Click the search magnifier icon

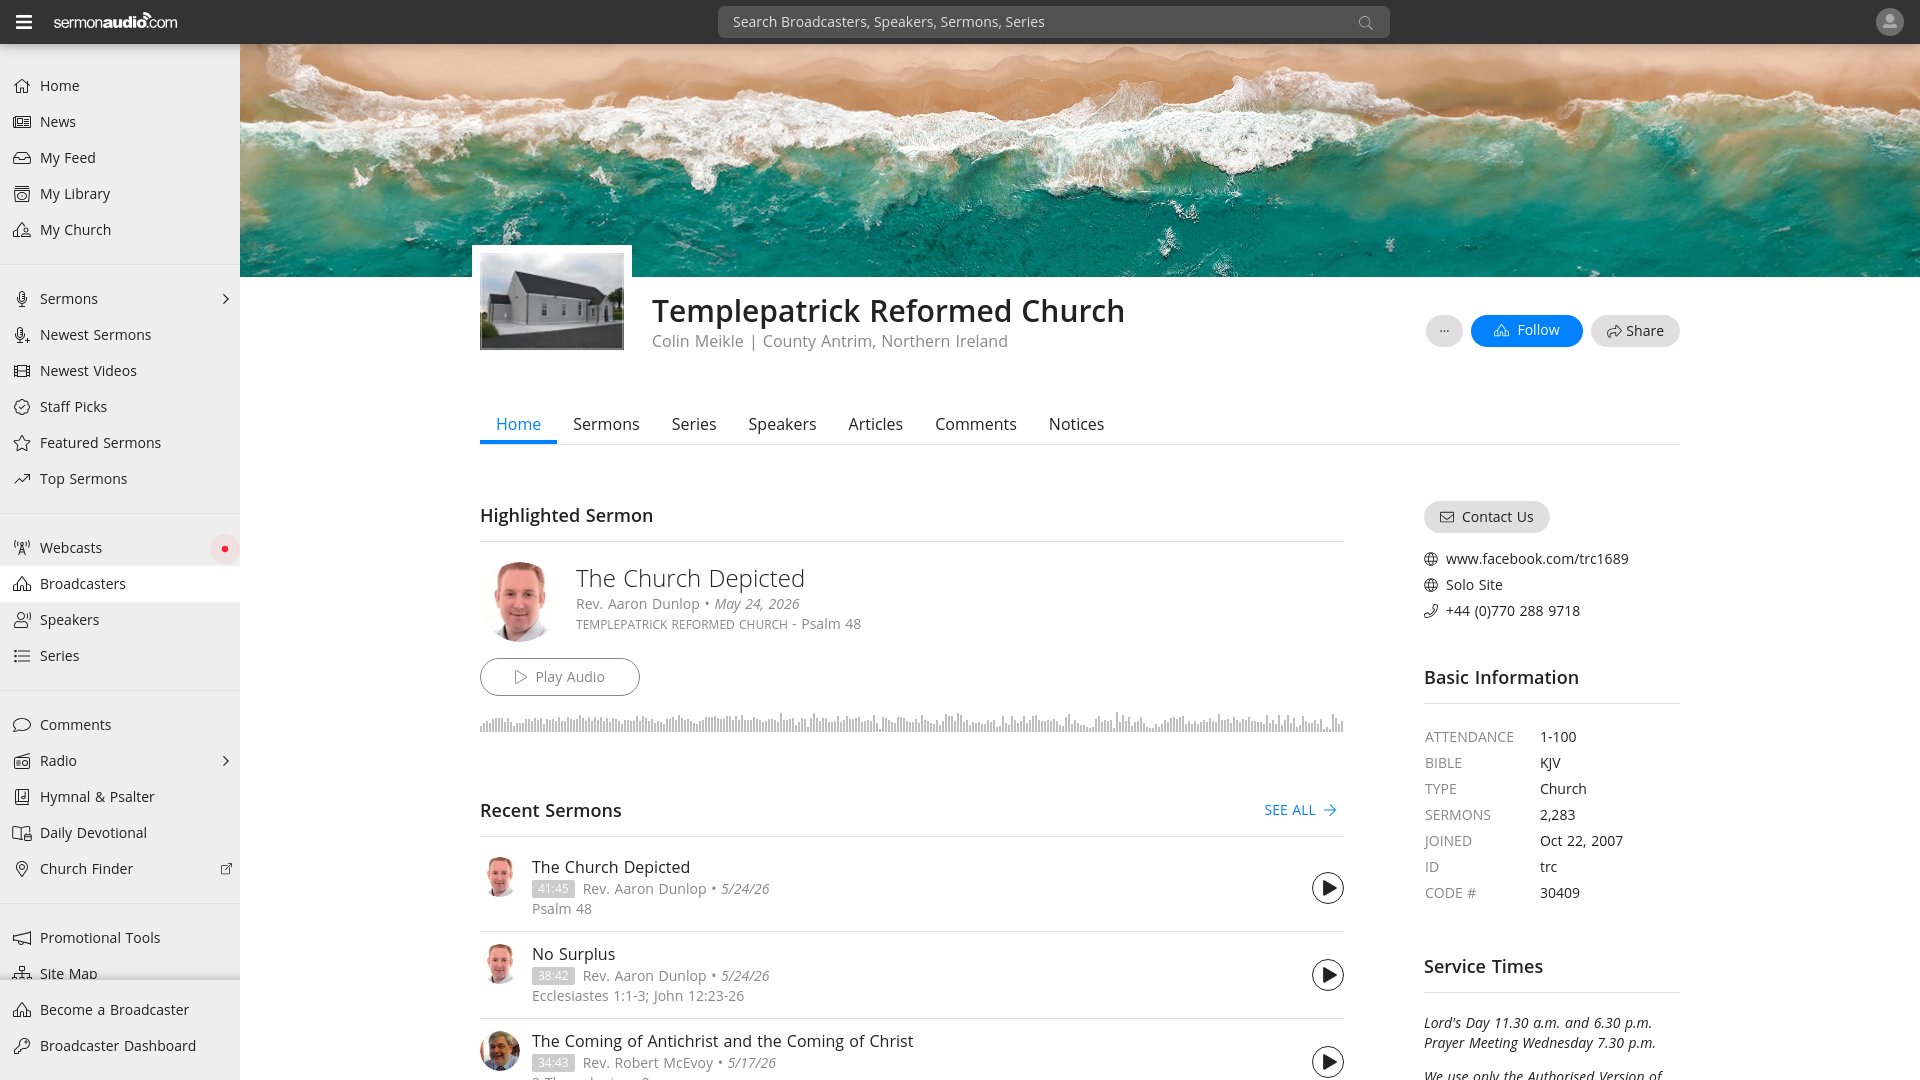(x=1366, y=23)
